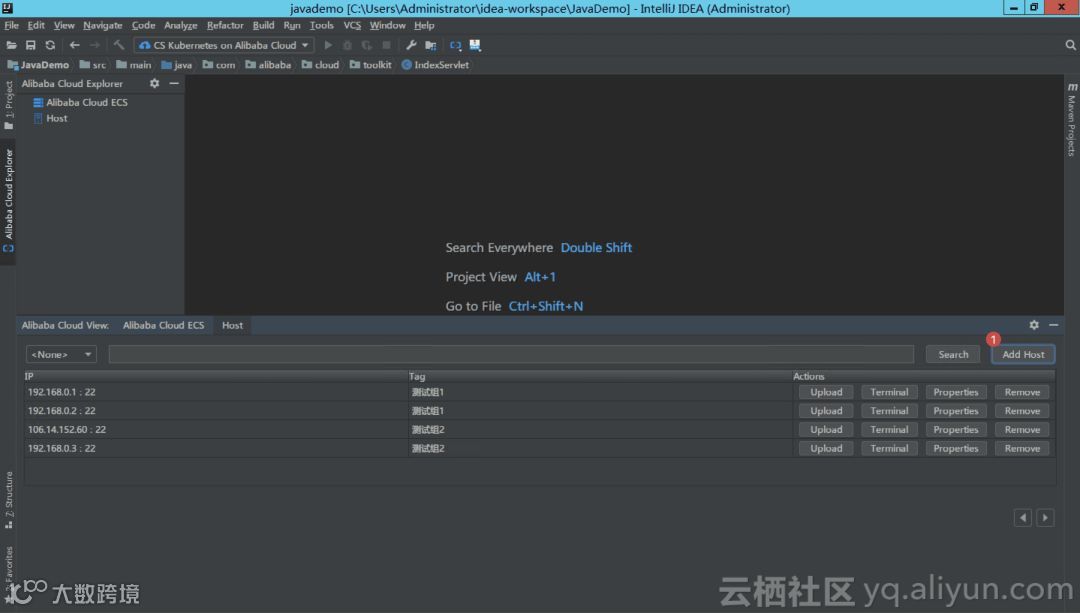Open the Refactor menu

click(x=225, y=25)
